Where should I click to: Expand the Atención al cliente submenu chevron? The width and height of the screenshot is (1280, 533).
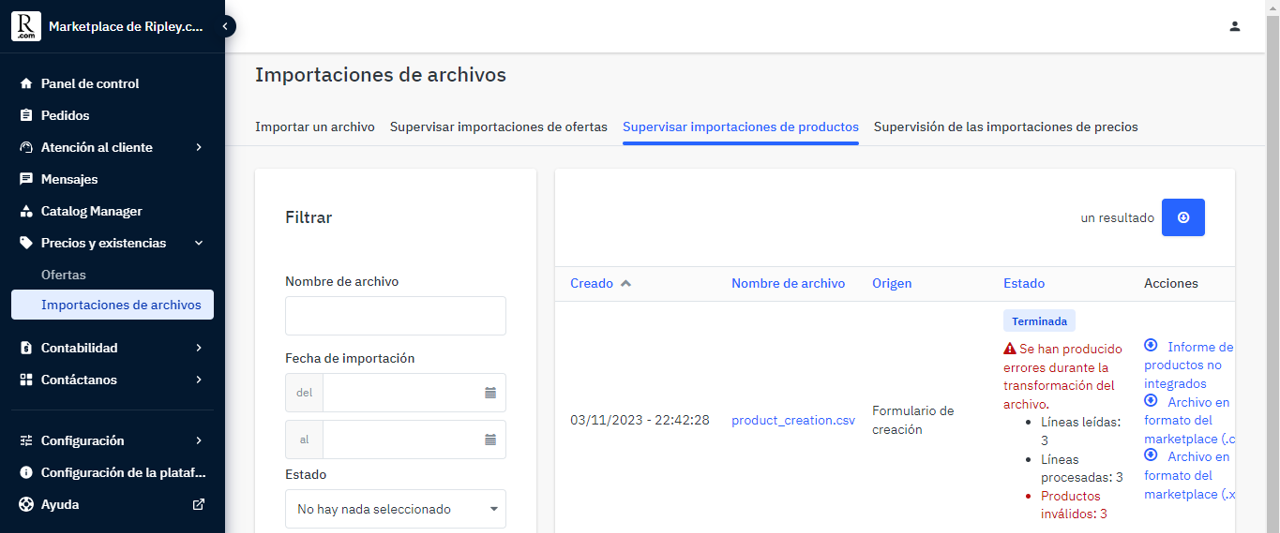coord(199,148)
